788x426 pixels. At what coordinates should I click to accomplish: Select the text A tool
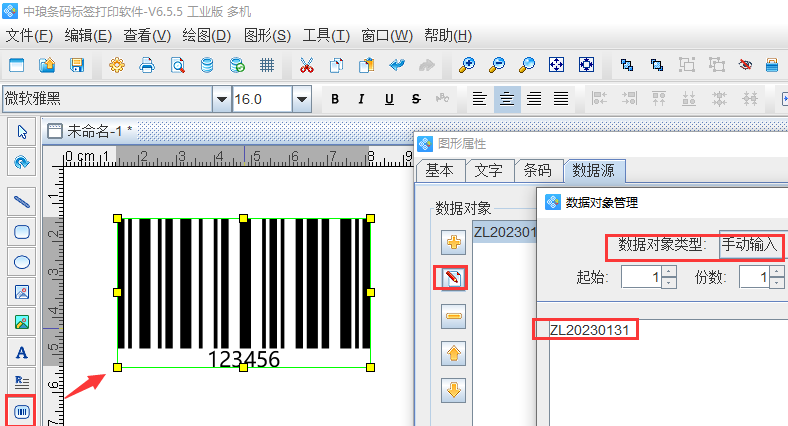22,353
